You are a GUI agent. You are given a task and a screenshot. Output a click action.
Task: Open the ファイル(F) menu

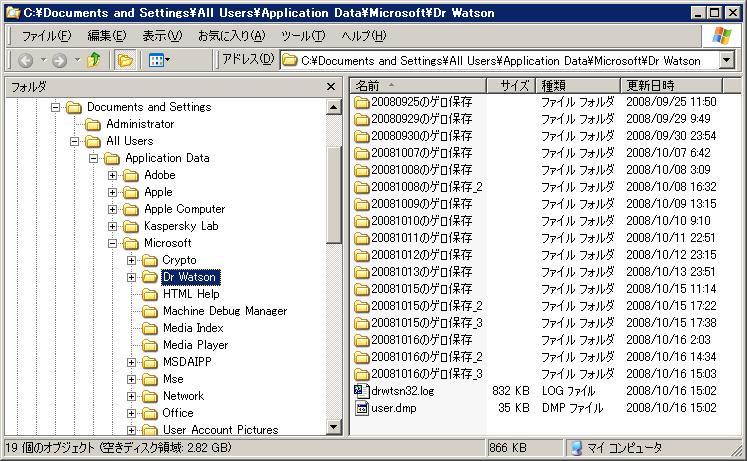(46, 36)
